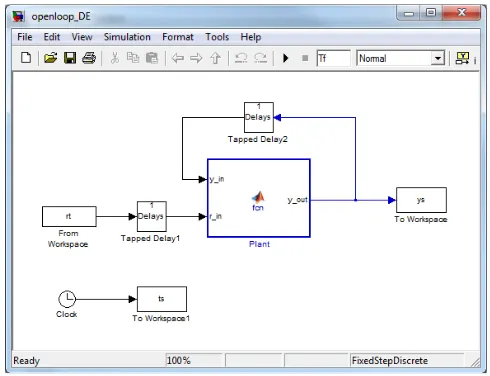Navigate back with the left arrow icon
Screen dimensions: 490x376
177,58
